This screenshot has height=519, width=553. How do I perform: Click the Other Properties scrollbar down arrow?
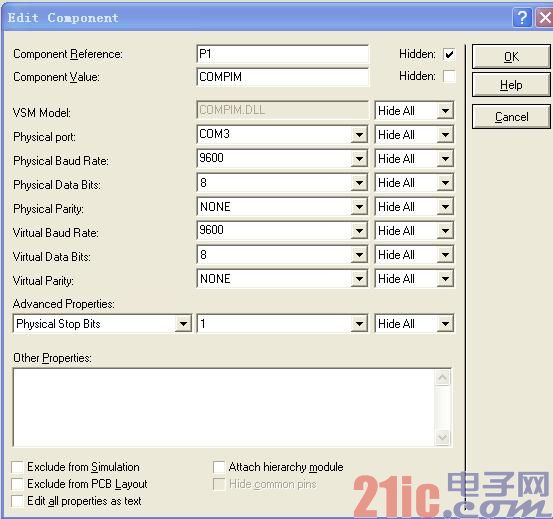tap(442, 438)
